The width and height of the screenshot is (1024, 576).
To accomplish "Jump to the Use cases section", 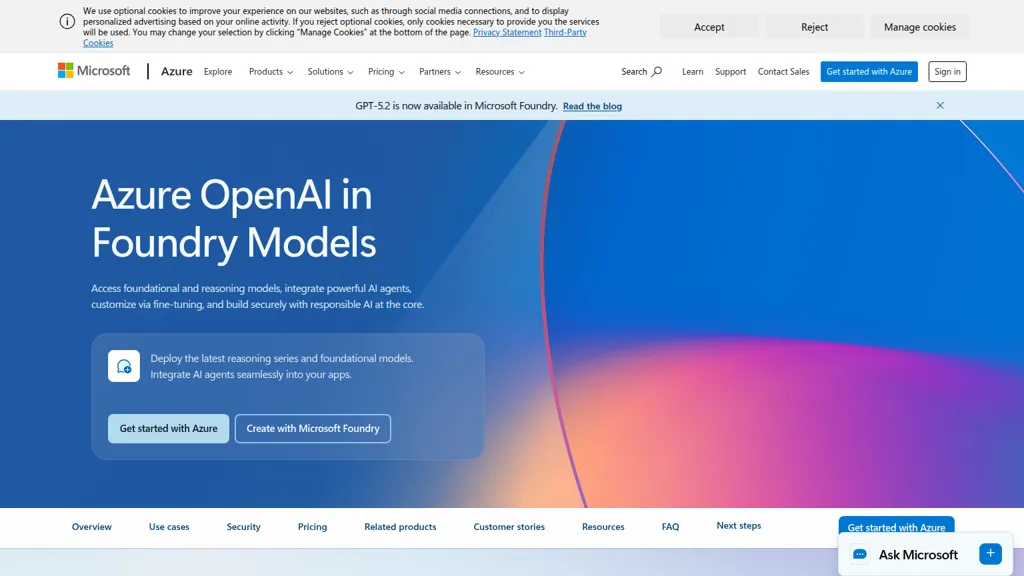I will pyautogui.click(x=168, y=526).
